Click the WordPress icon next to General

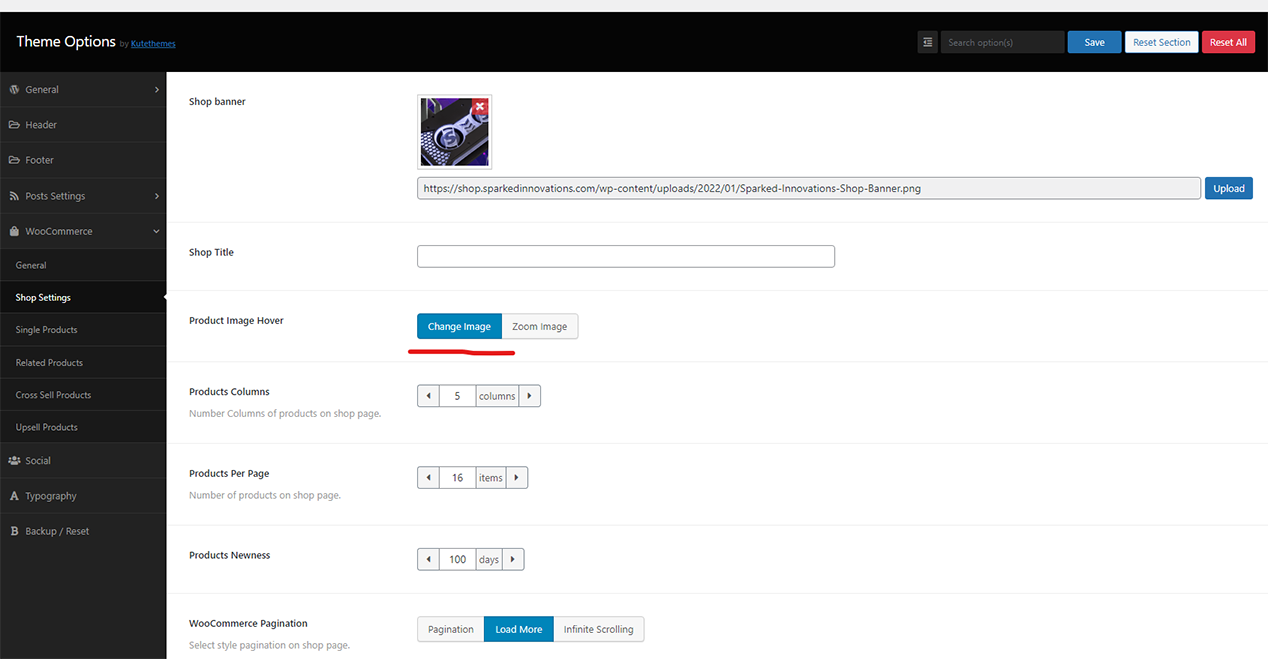(14, 89)
